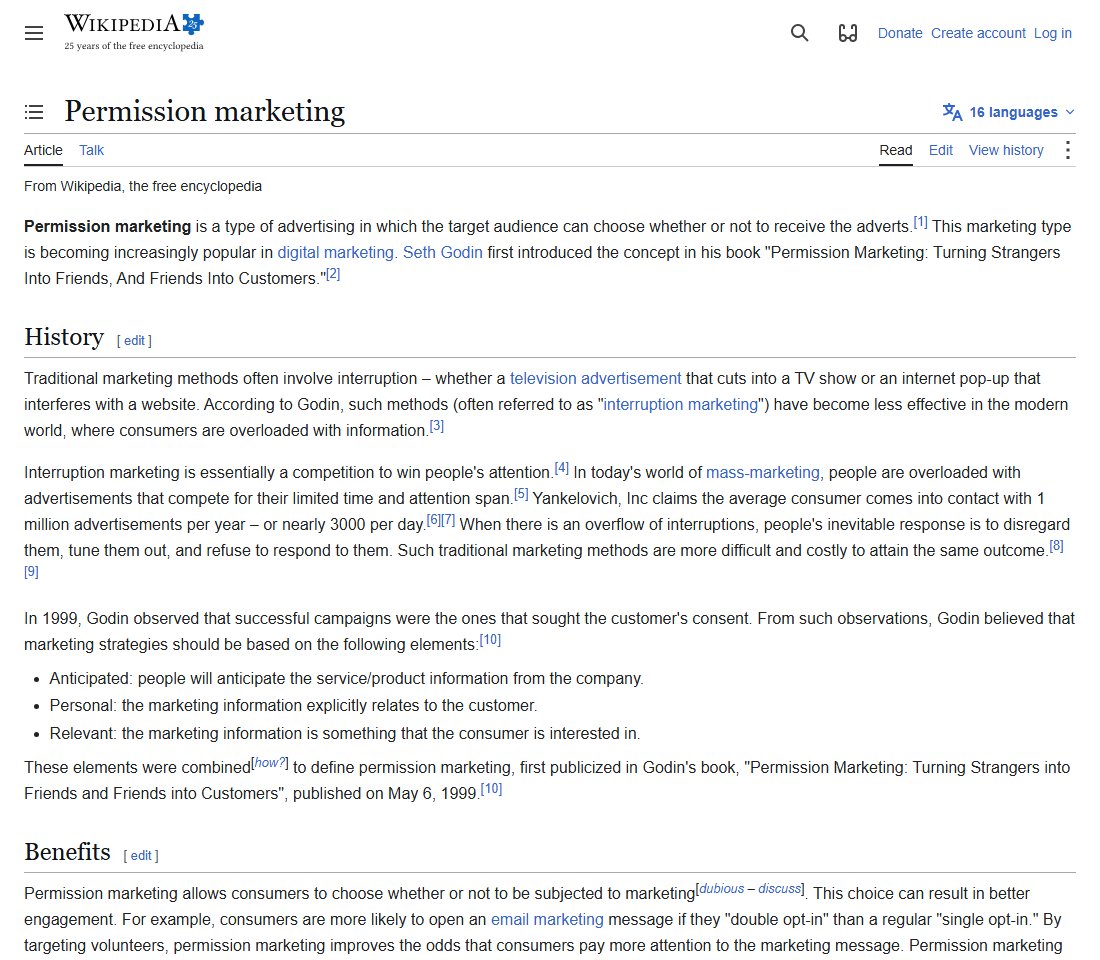
Task: Open the more options vertical dots
Action: [x=1067, y=150]
